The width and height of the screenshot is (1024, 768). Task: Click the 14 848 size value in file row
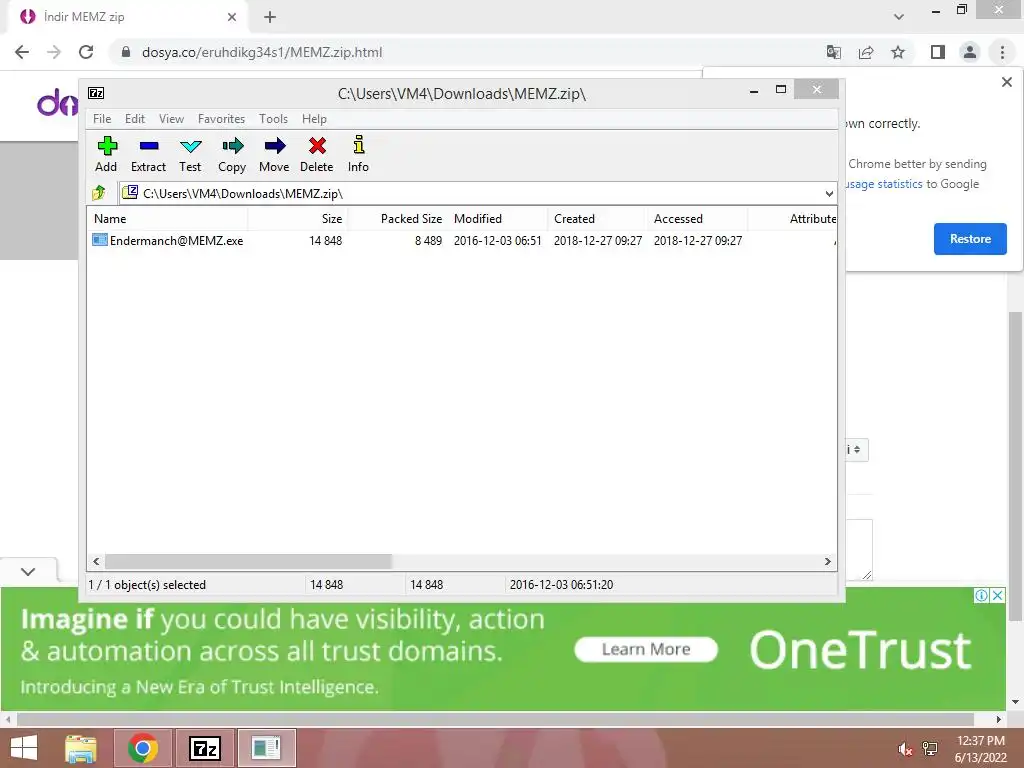point(325,240)
